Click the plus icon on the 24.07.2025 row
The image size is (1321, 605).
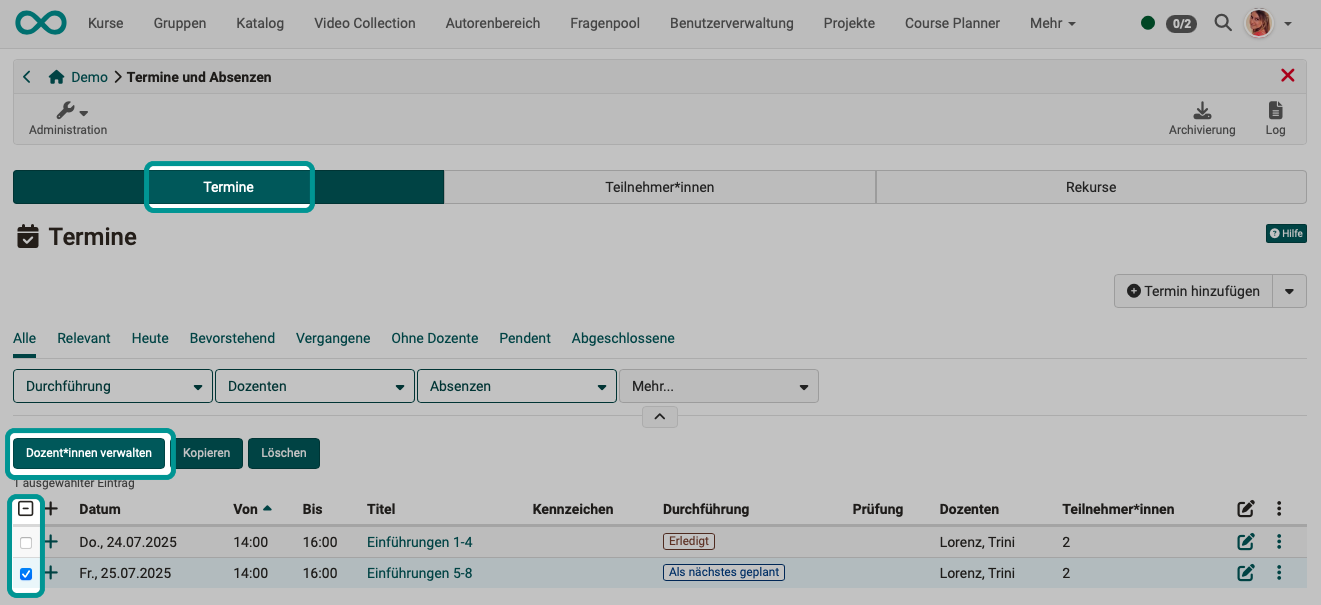[50, 540]
